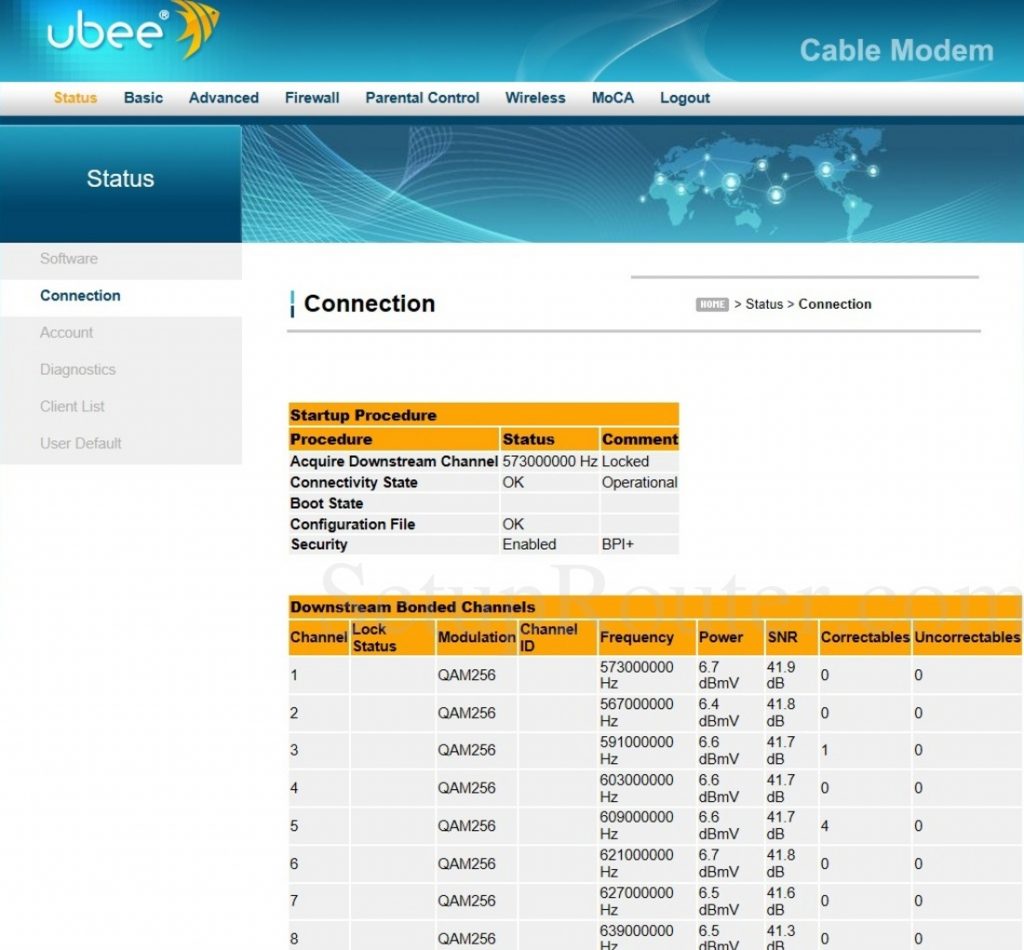The width and height of the screenshot is (1024, 950).
Task: Click the Status breadcrumb link
Action: point(764,304)
